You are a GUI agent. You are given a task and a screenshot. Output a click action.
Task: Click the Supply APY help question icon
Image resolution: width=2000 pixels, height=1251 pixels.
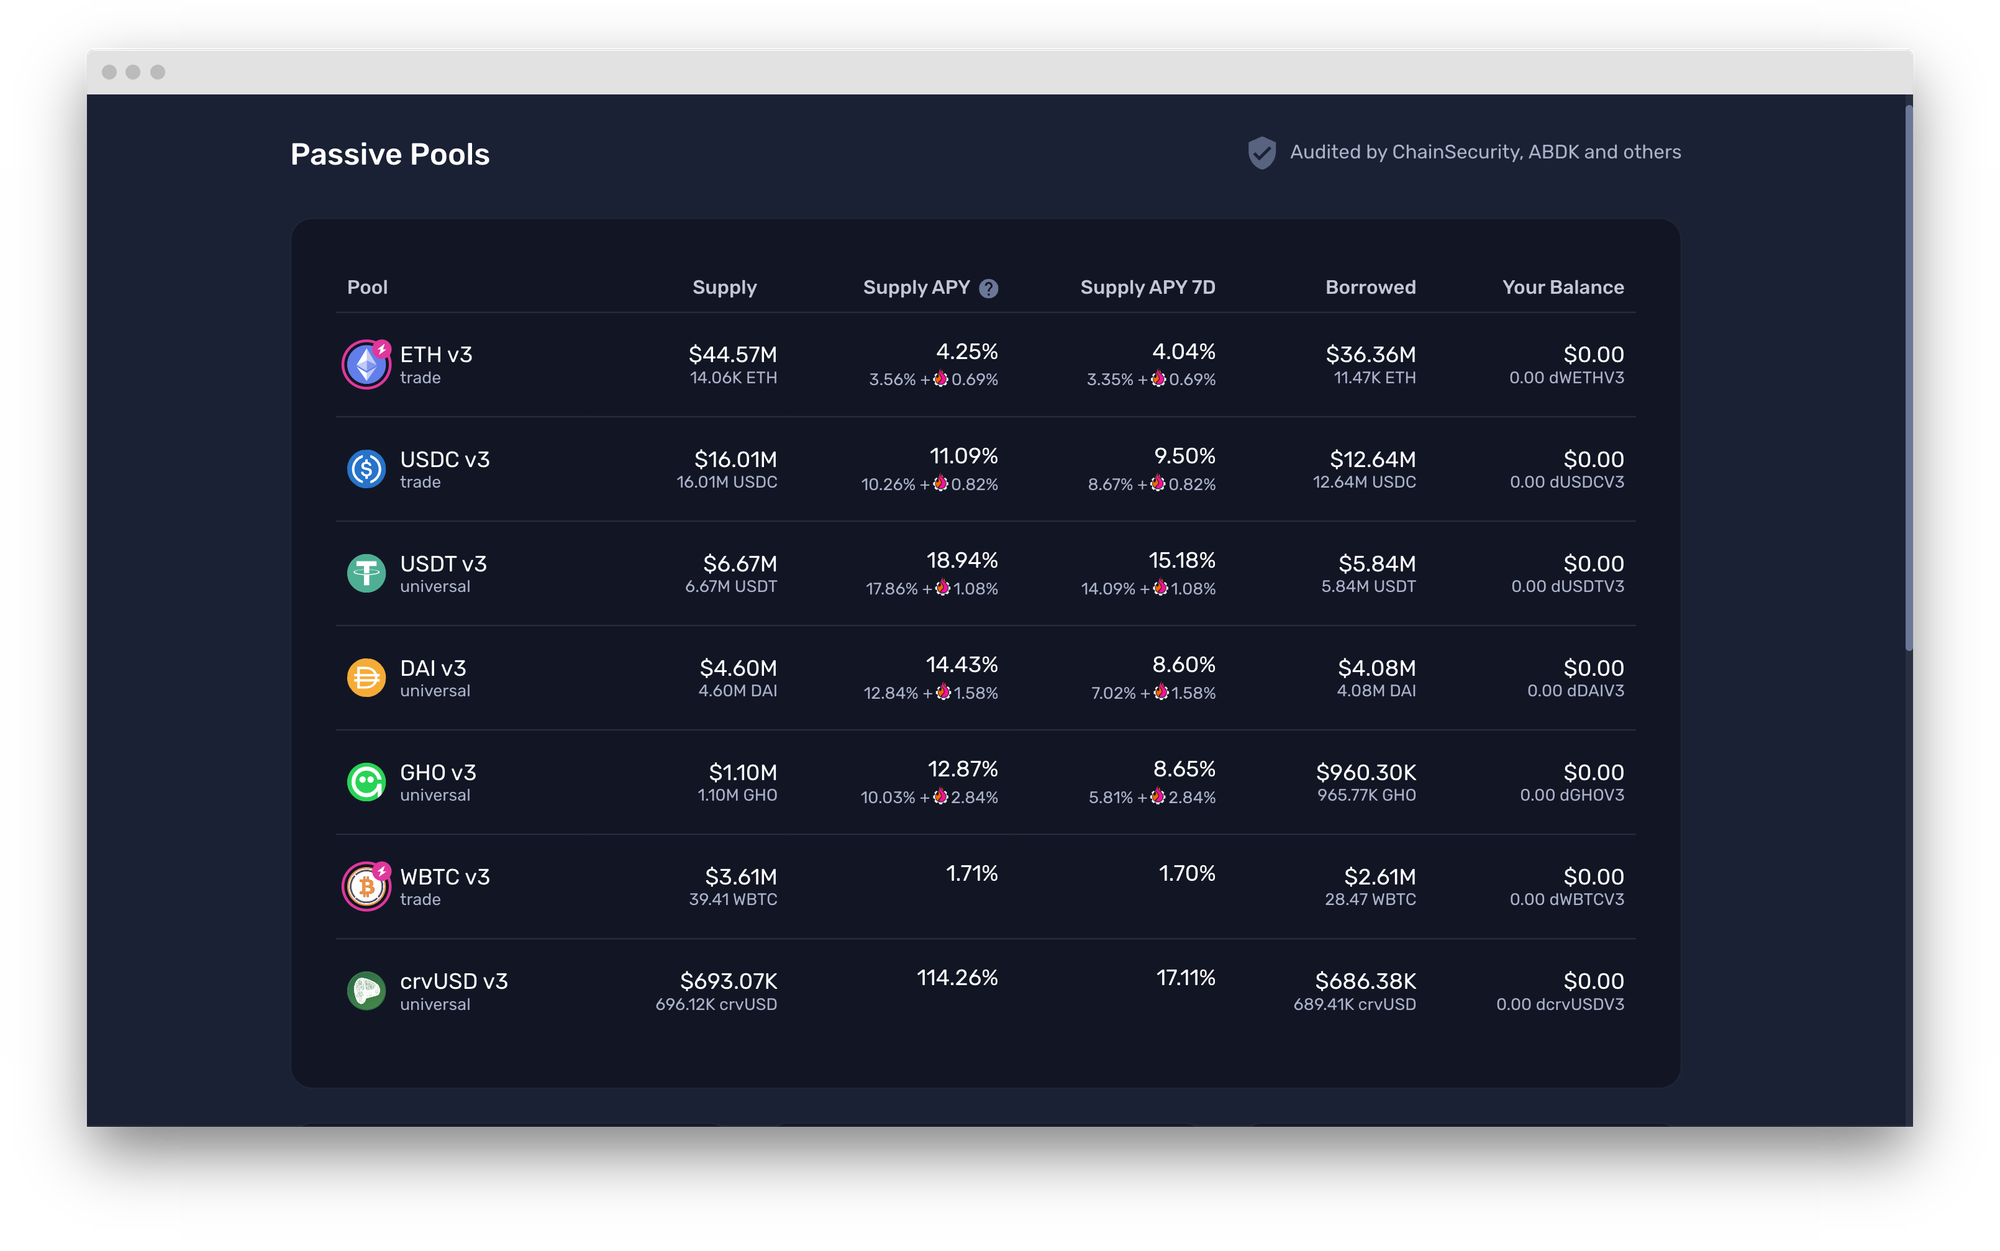click(988, 289)
